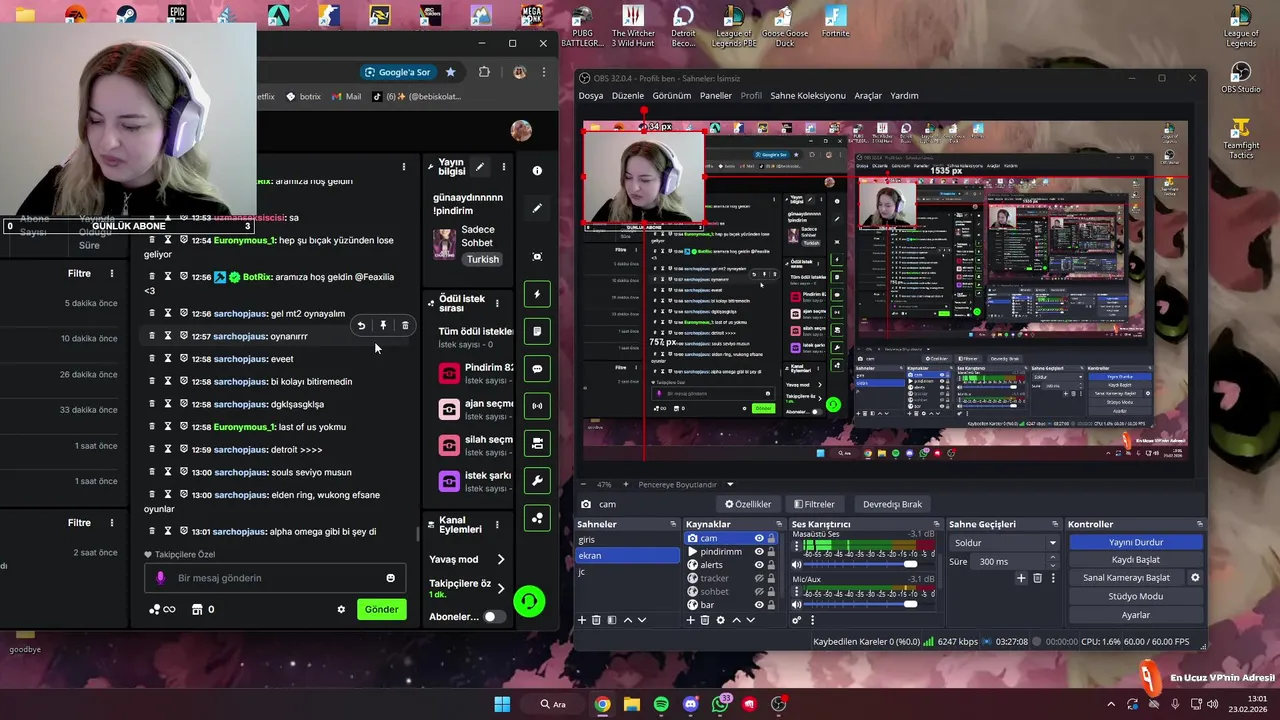Viewport: 1280px width, 720px height.
Task: Click the green headset help button
Action: pyautogui.click(x=529, y=601)
